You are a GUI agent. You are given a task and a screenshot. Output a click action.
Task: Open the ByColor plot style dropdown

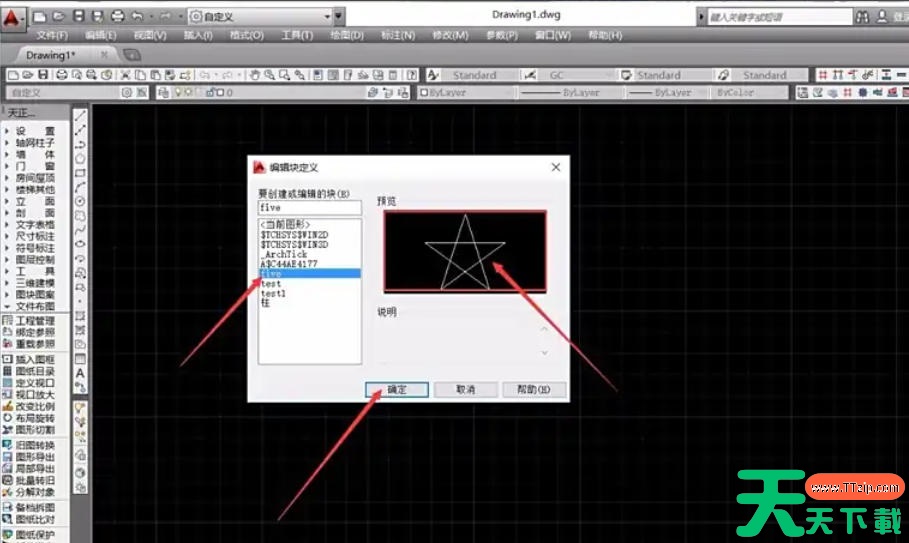[748, 92]
